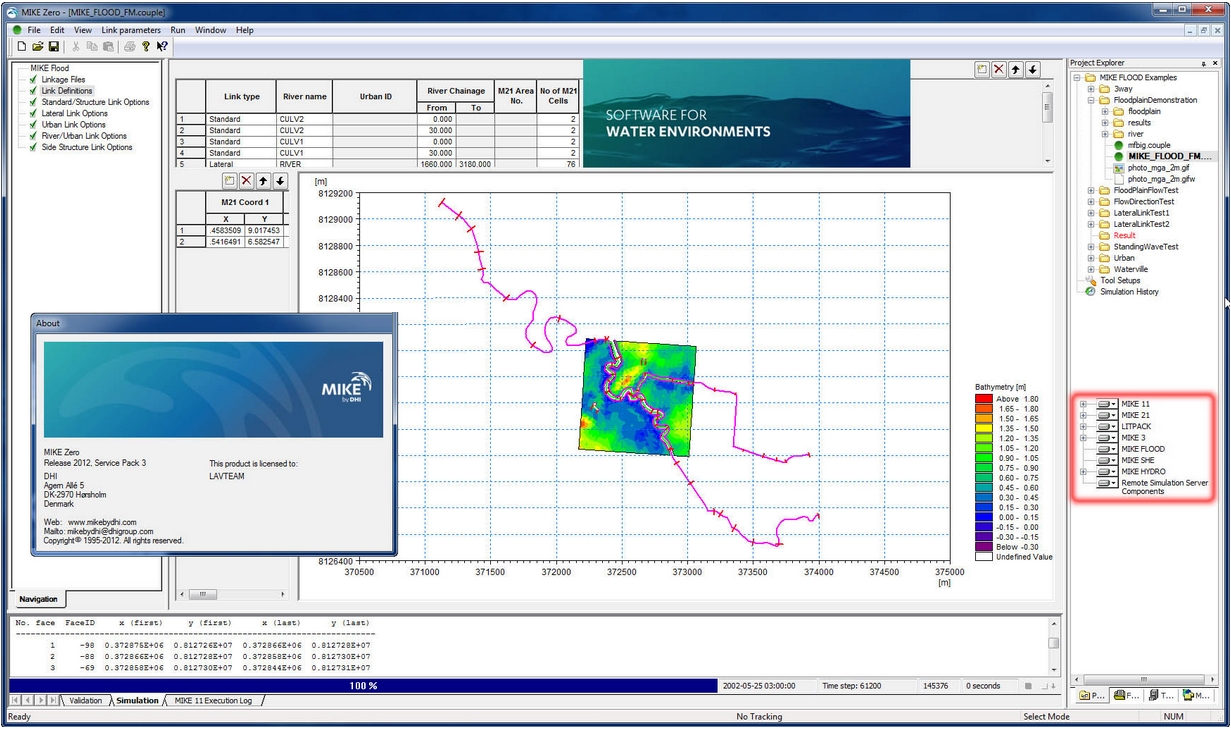Click move row down arrow above M21 Coord table
Image resolution: width=1231 pixels, height=729 pixels.
click(x=280, y=181)
